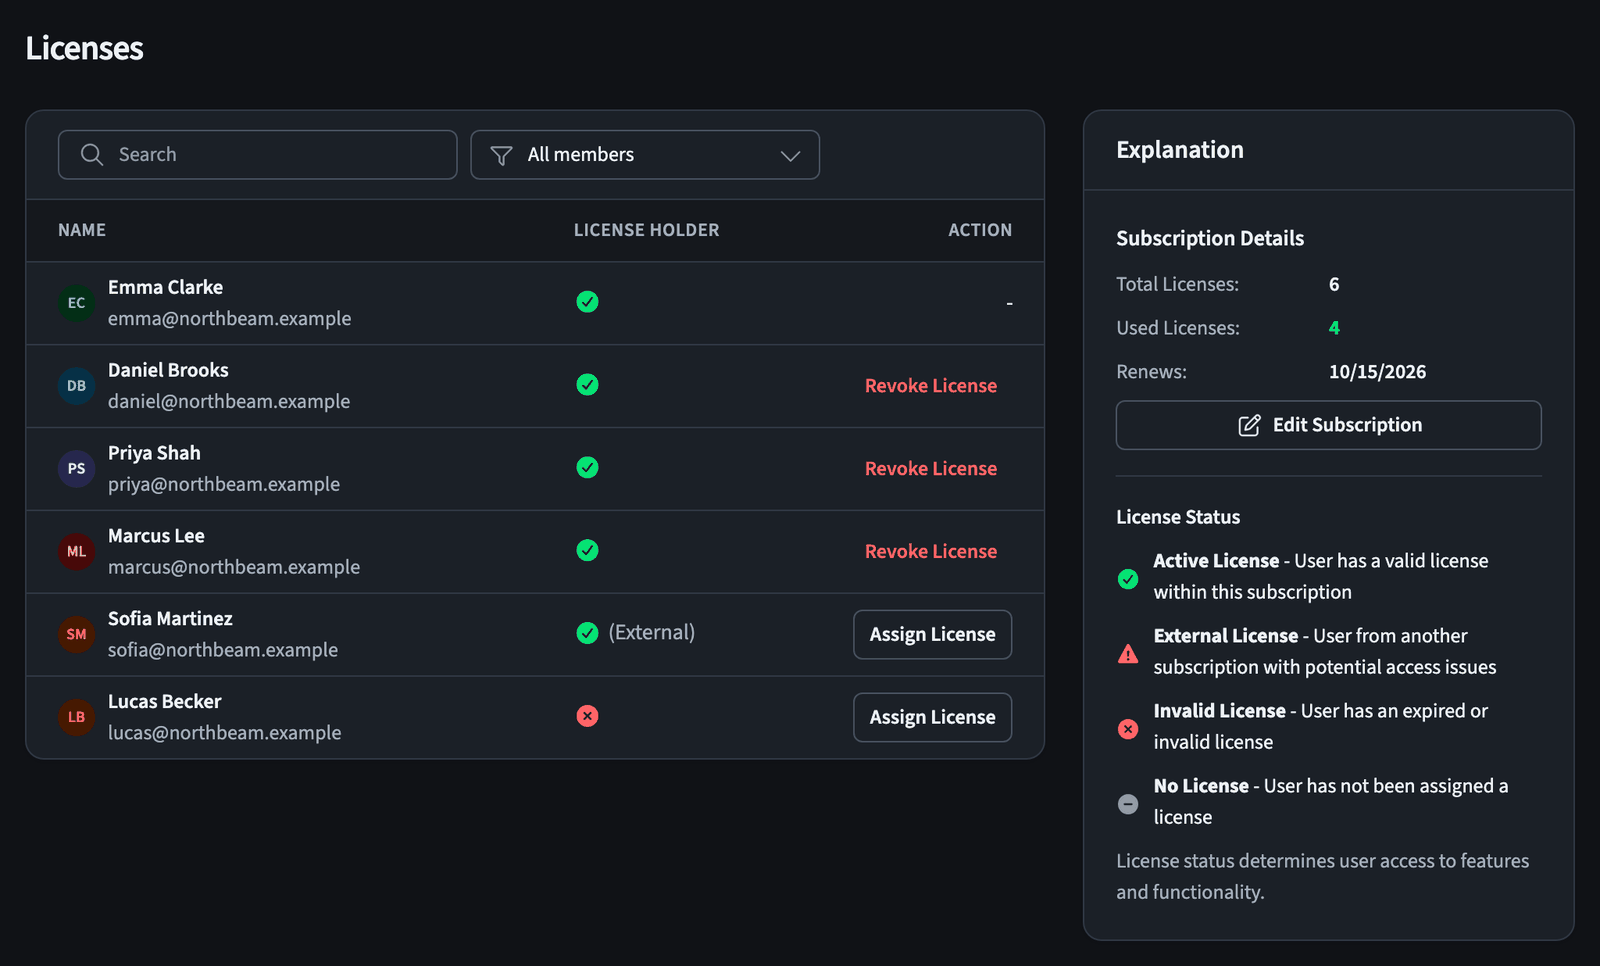Click the Subscription Details heading

[x=1210, y=239]
